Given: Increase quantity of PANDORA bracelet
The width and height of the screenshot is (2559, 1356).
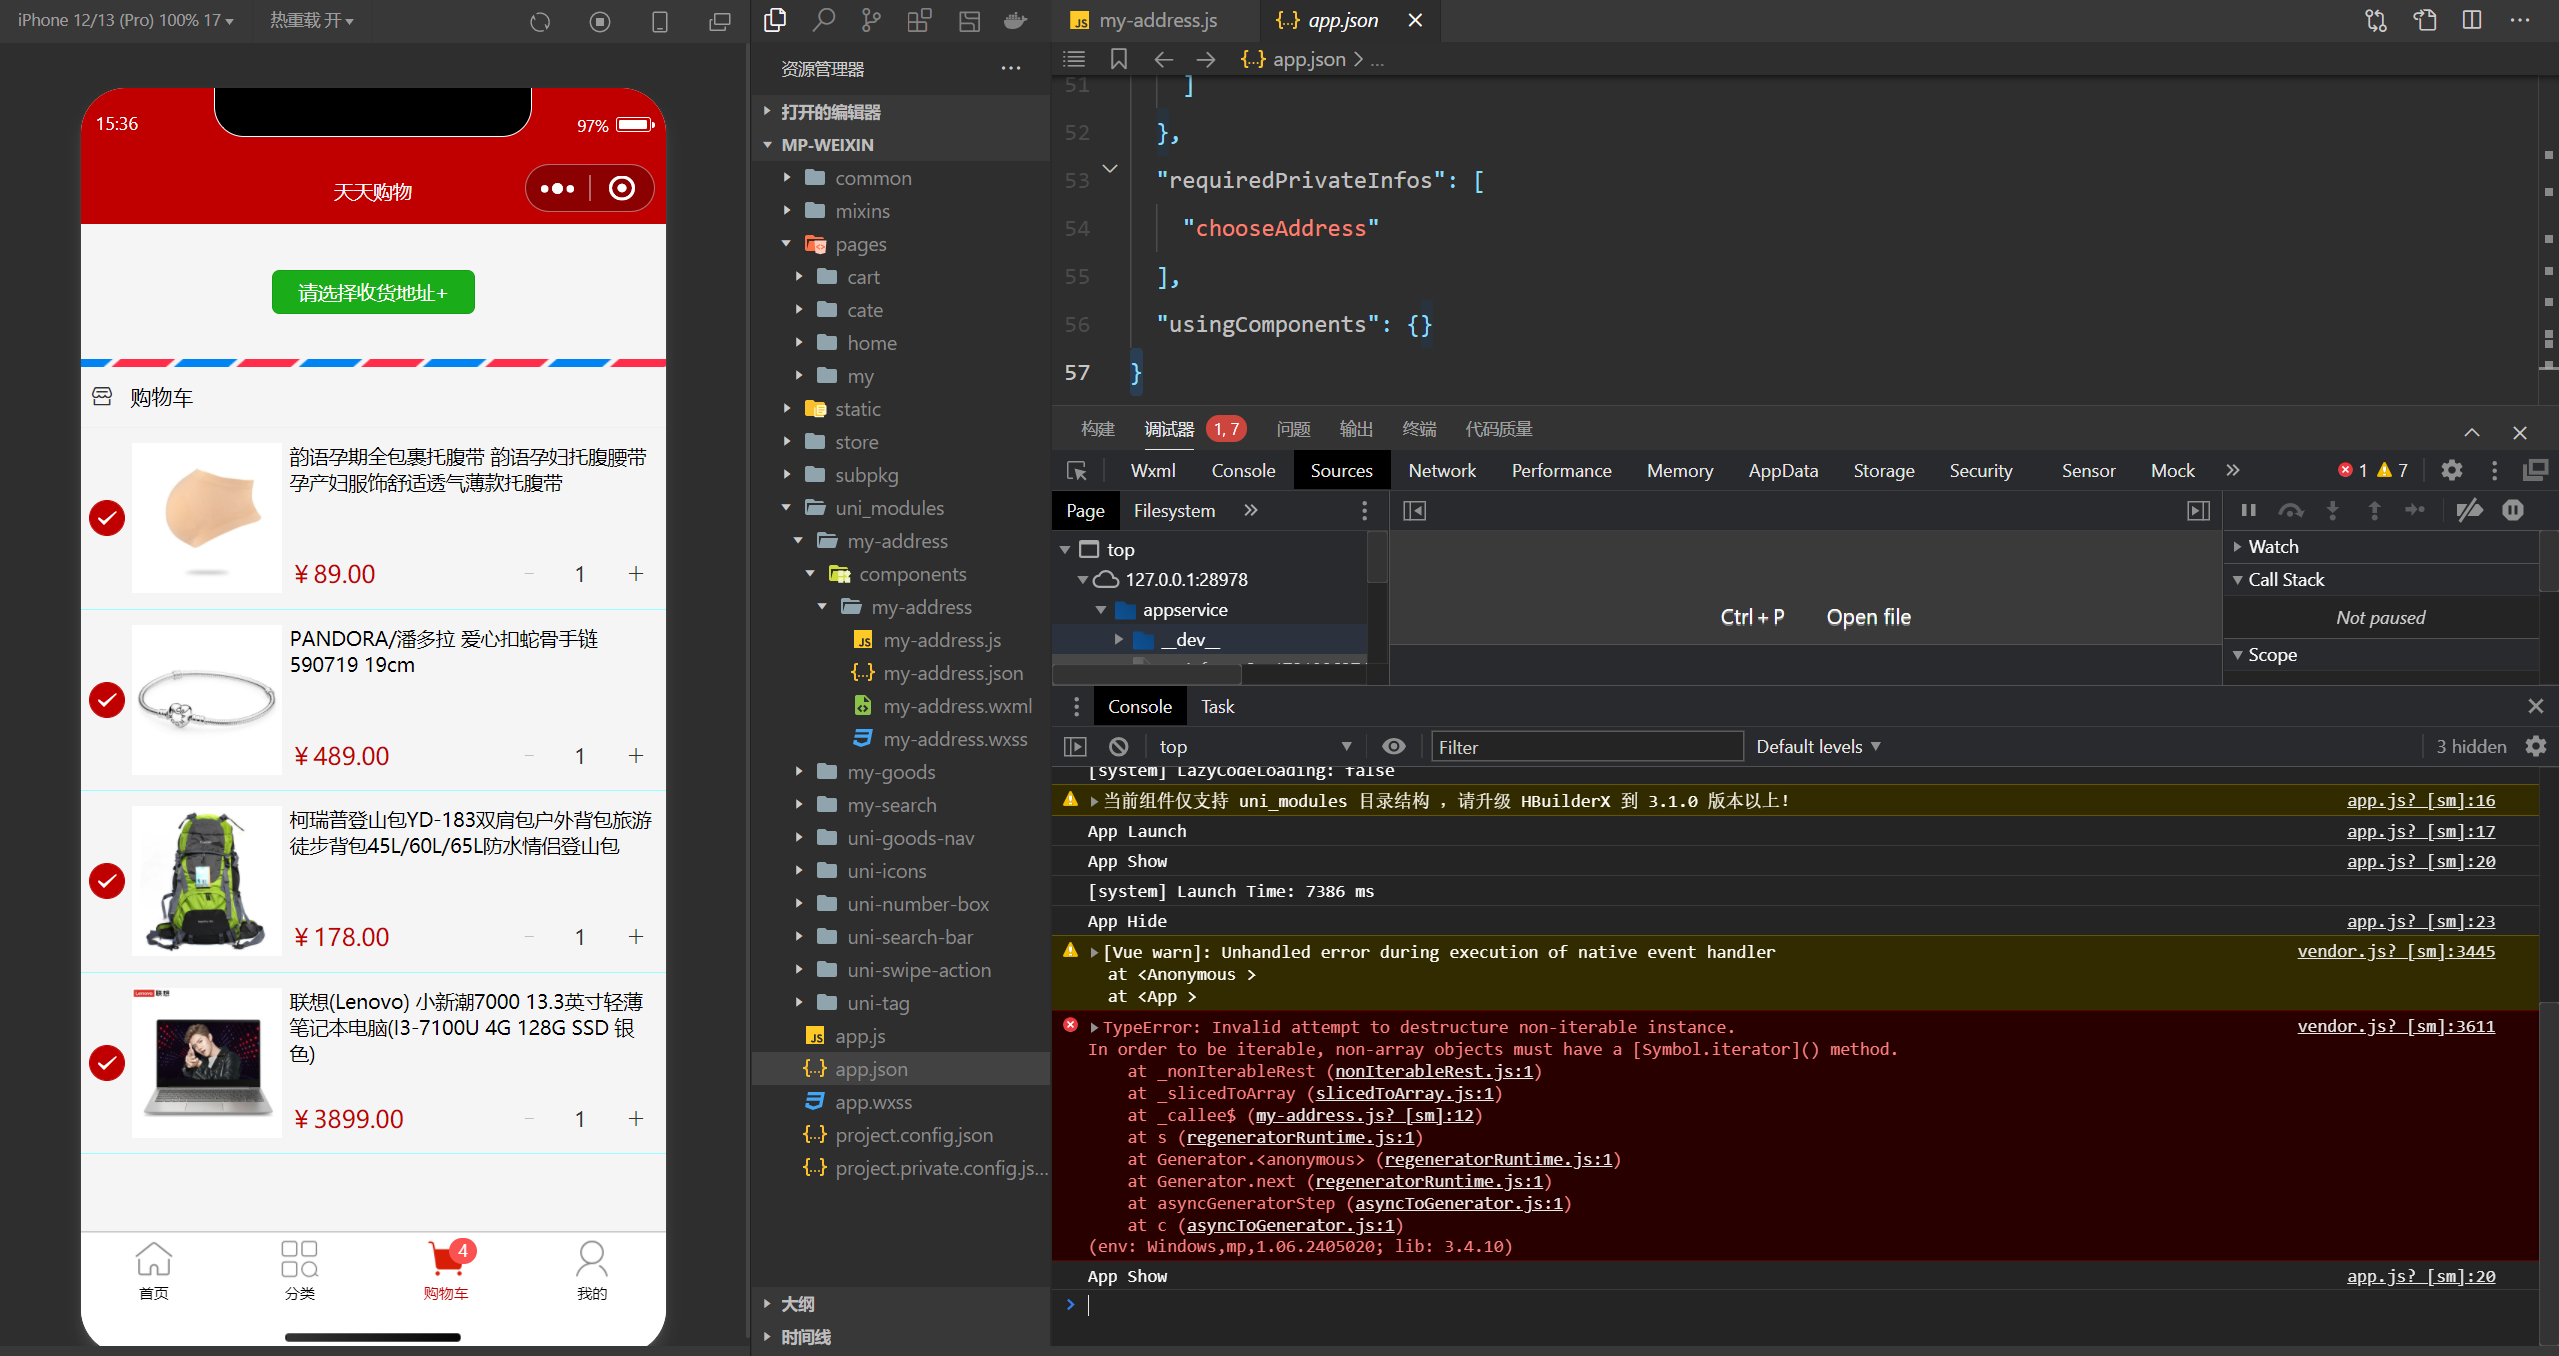Looking at the screenshot, I should (635, 755).
